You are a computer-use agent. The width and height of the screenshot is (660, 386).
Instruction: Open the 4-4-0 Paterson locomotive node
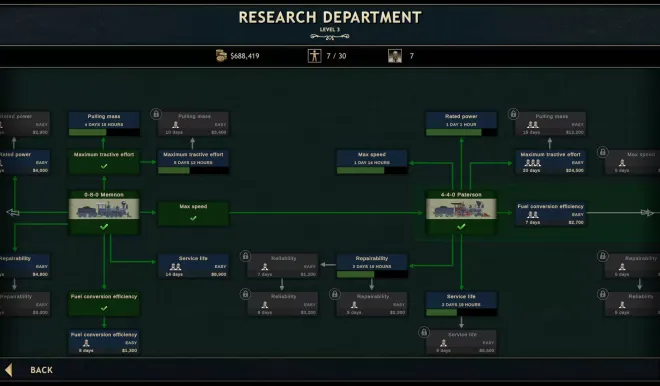(x=461, y=212)
